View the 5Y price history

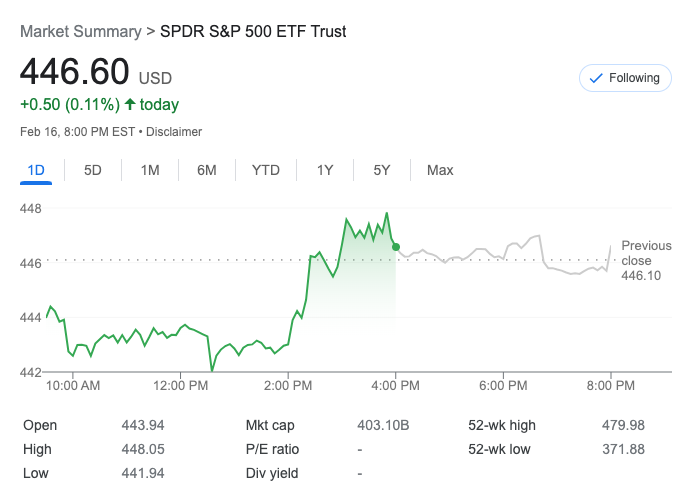tap(382, 170)
